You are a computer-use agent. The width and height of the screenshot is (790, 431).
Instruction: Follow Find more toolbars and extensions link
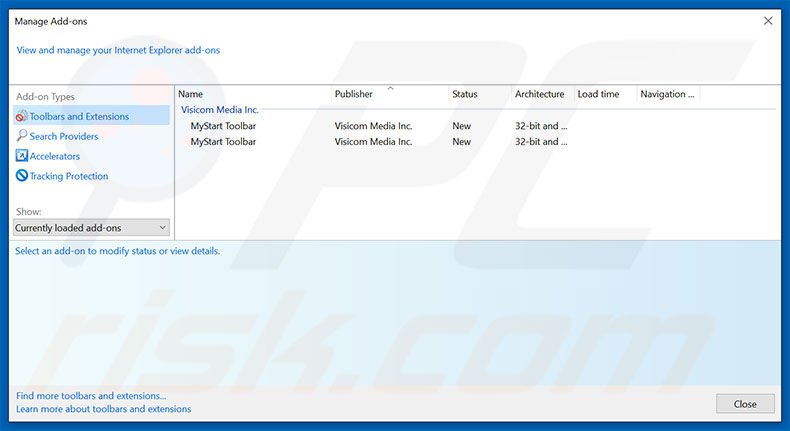coord(91,396)
